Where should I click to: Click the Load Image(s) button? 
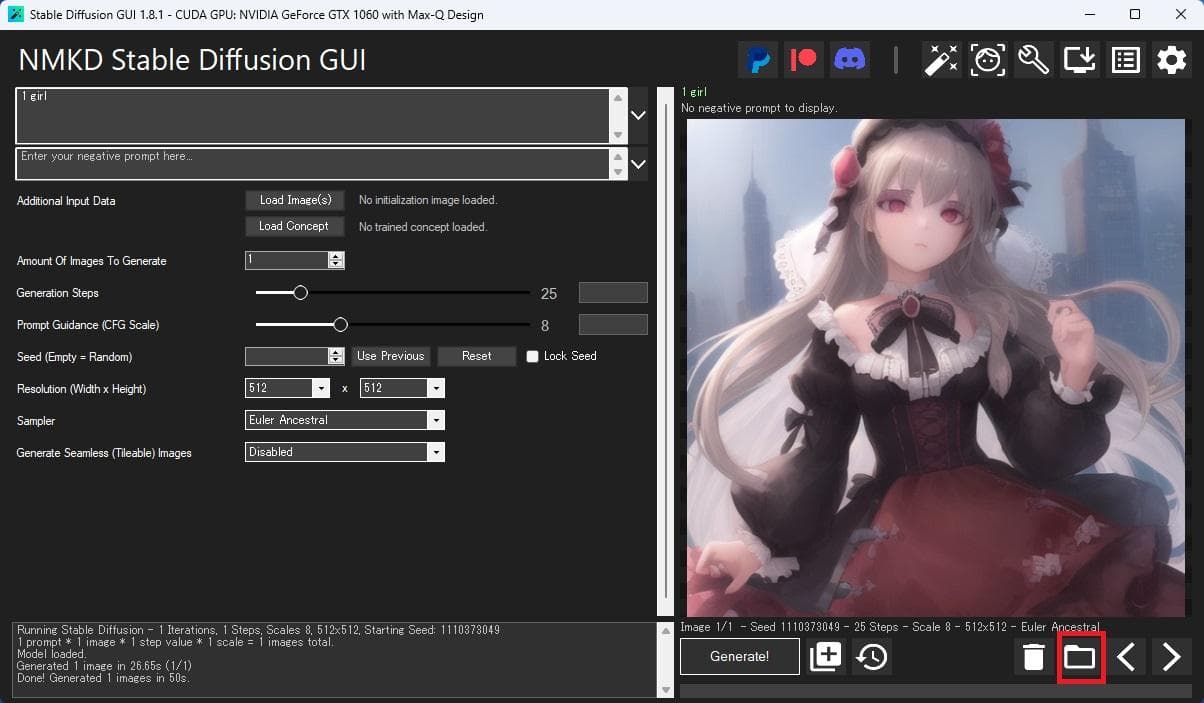click(x=295, y=200)
